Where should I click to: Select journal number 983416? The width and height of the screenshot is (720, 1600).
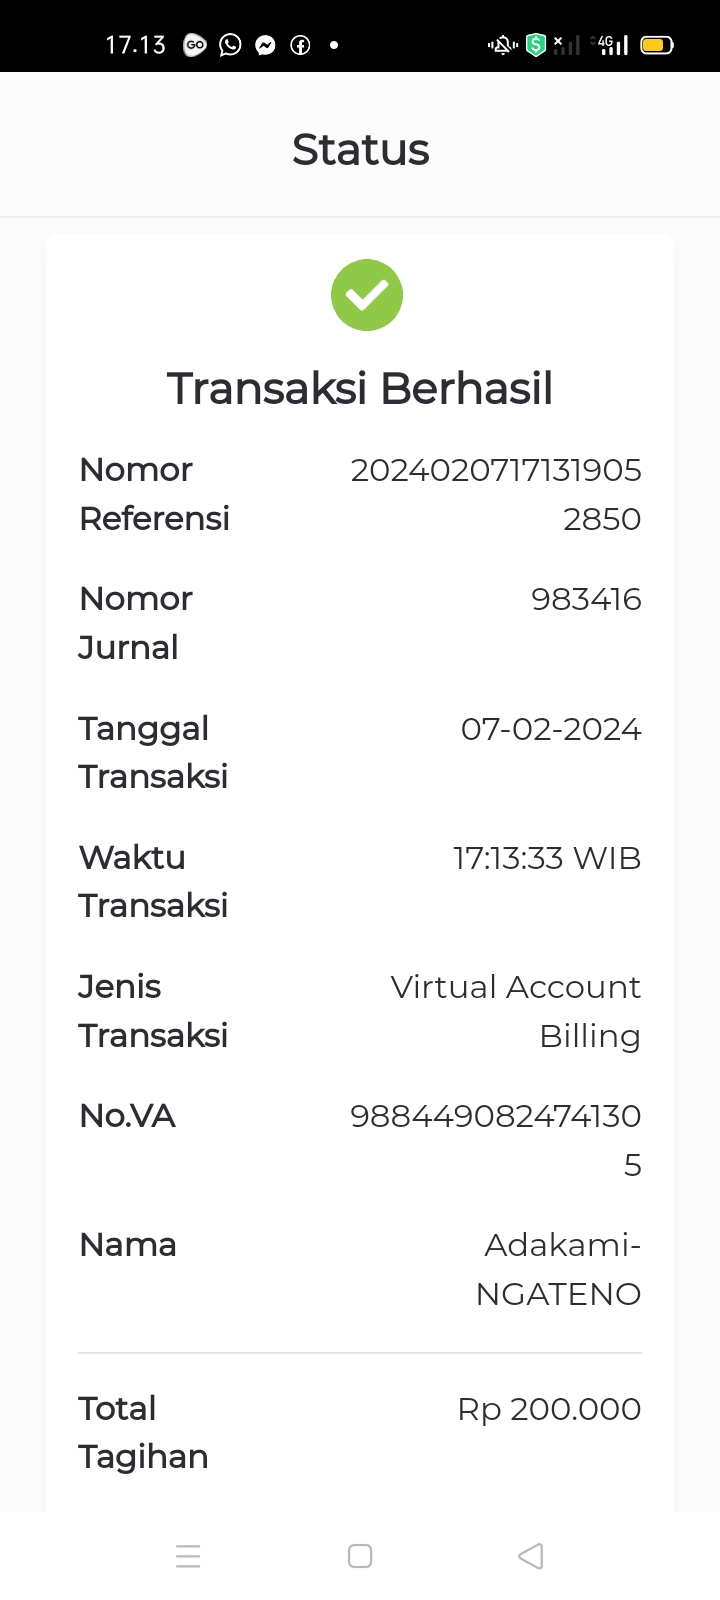point(586,599)
